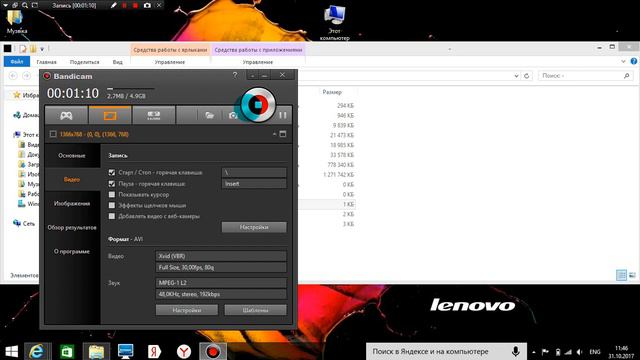The height and width of the screenshot is (360, 640).
Task: Select Сеть in Explorer navigation pane
Action: pyautogui.click(x=24, y=223)
